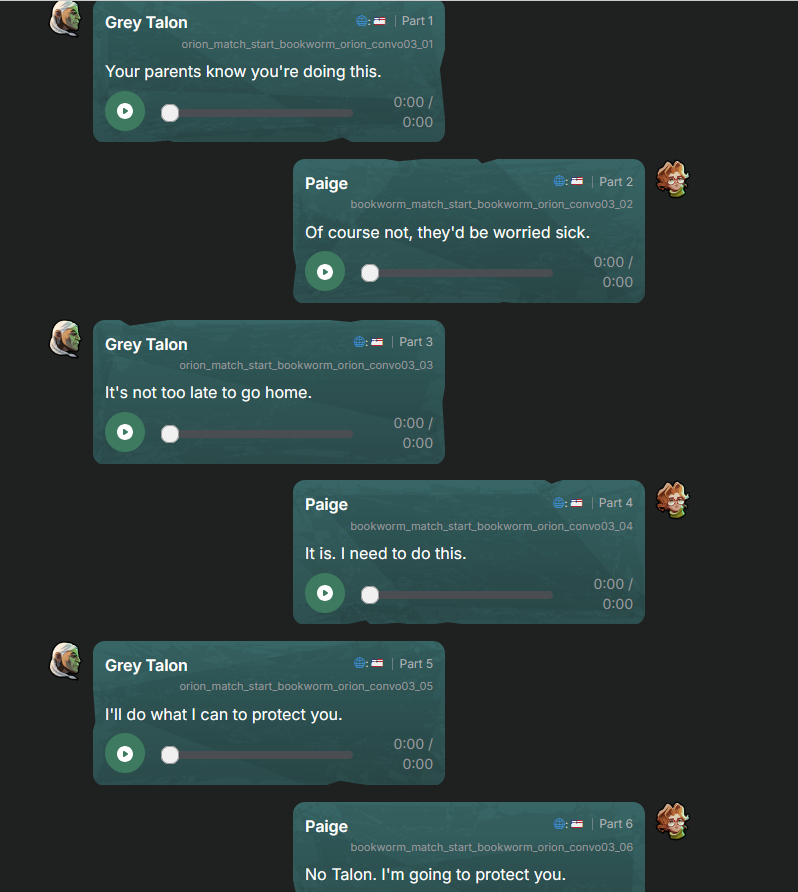Image resolution: width=798 pixels, height=892 pixels.
Task: Click Grey Talon's avatar beside Part 1
Action: click(x=65, y=18)
